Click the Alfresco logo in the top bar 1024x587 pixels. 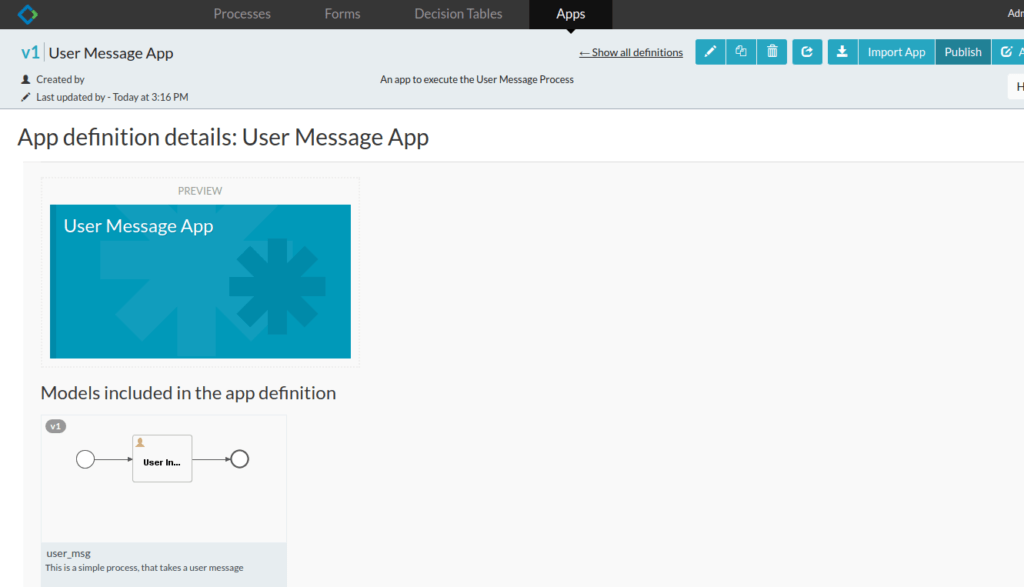coord(27,14)
